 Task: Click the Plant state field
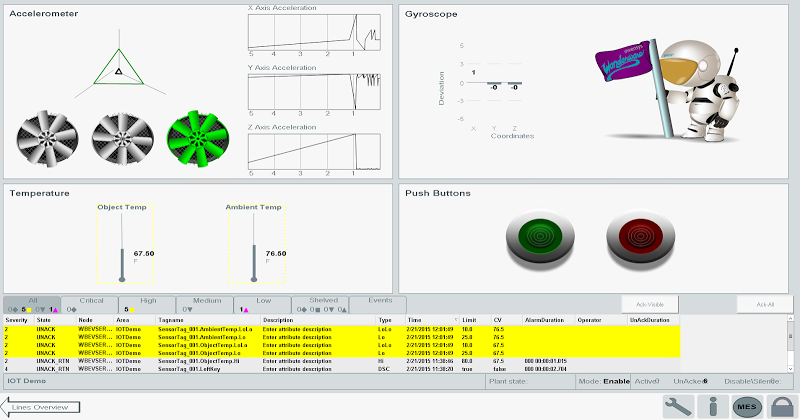(531, 381)
